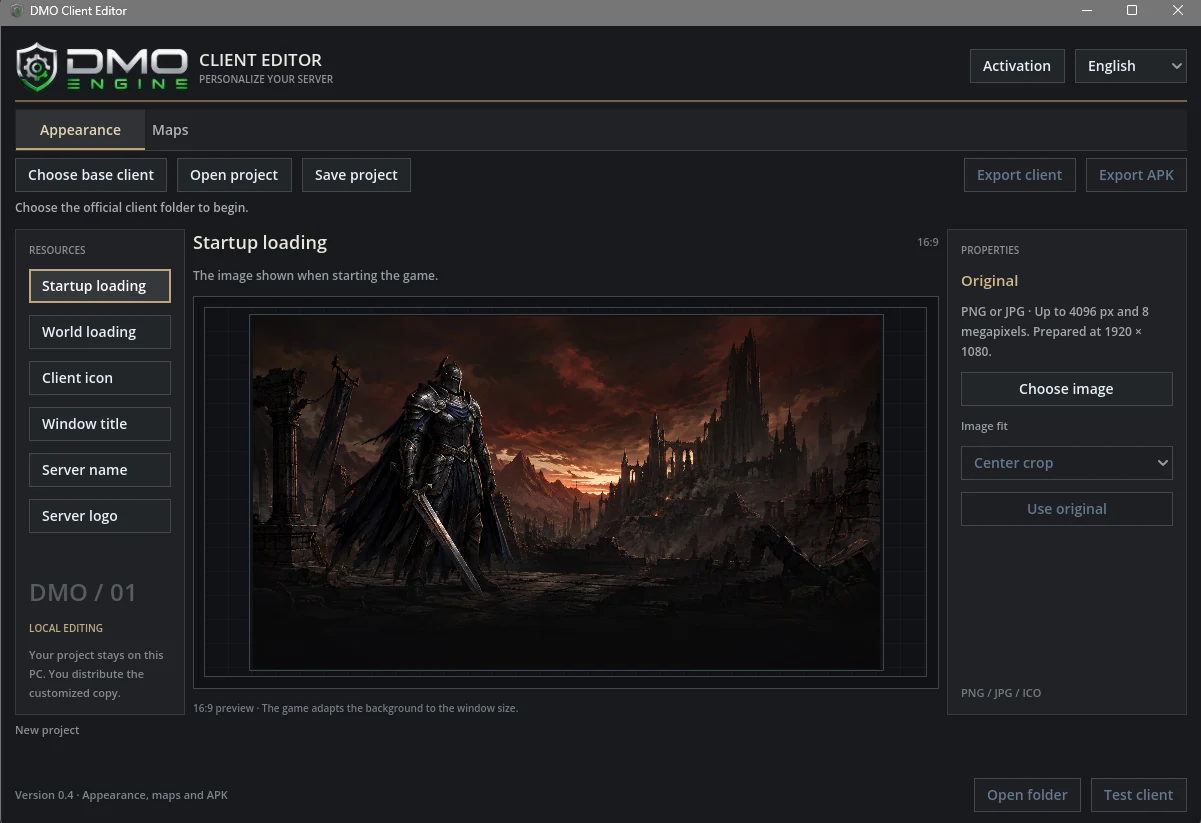Click the 16:9 aspect ratio label

click(x=928, y=242)
